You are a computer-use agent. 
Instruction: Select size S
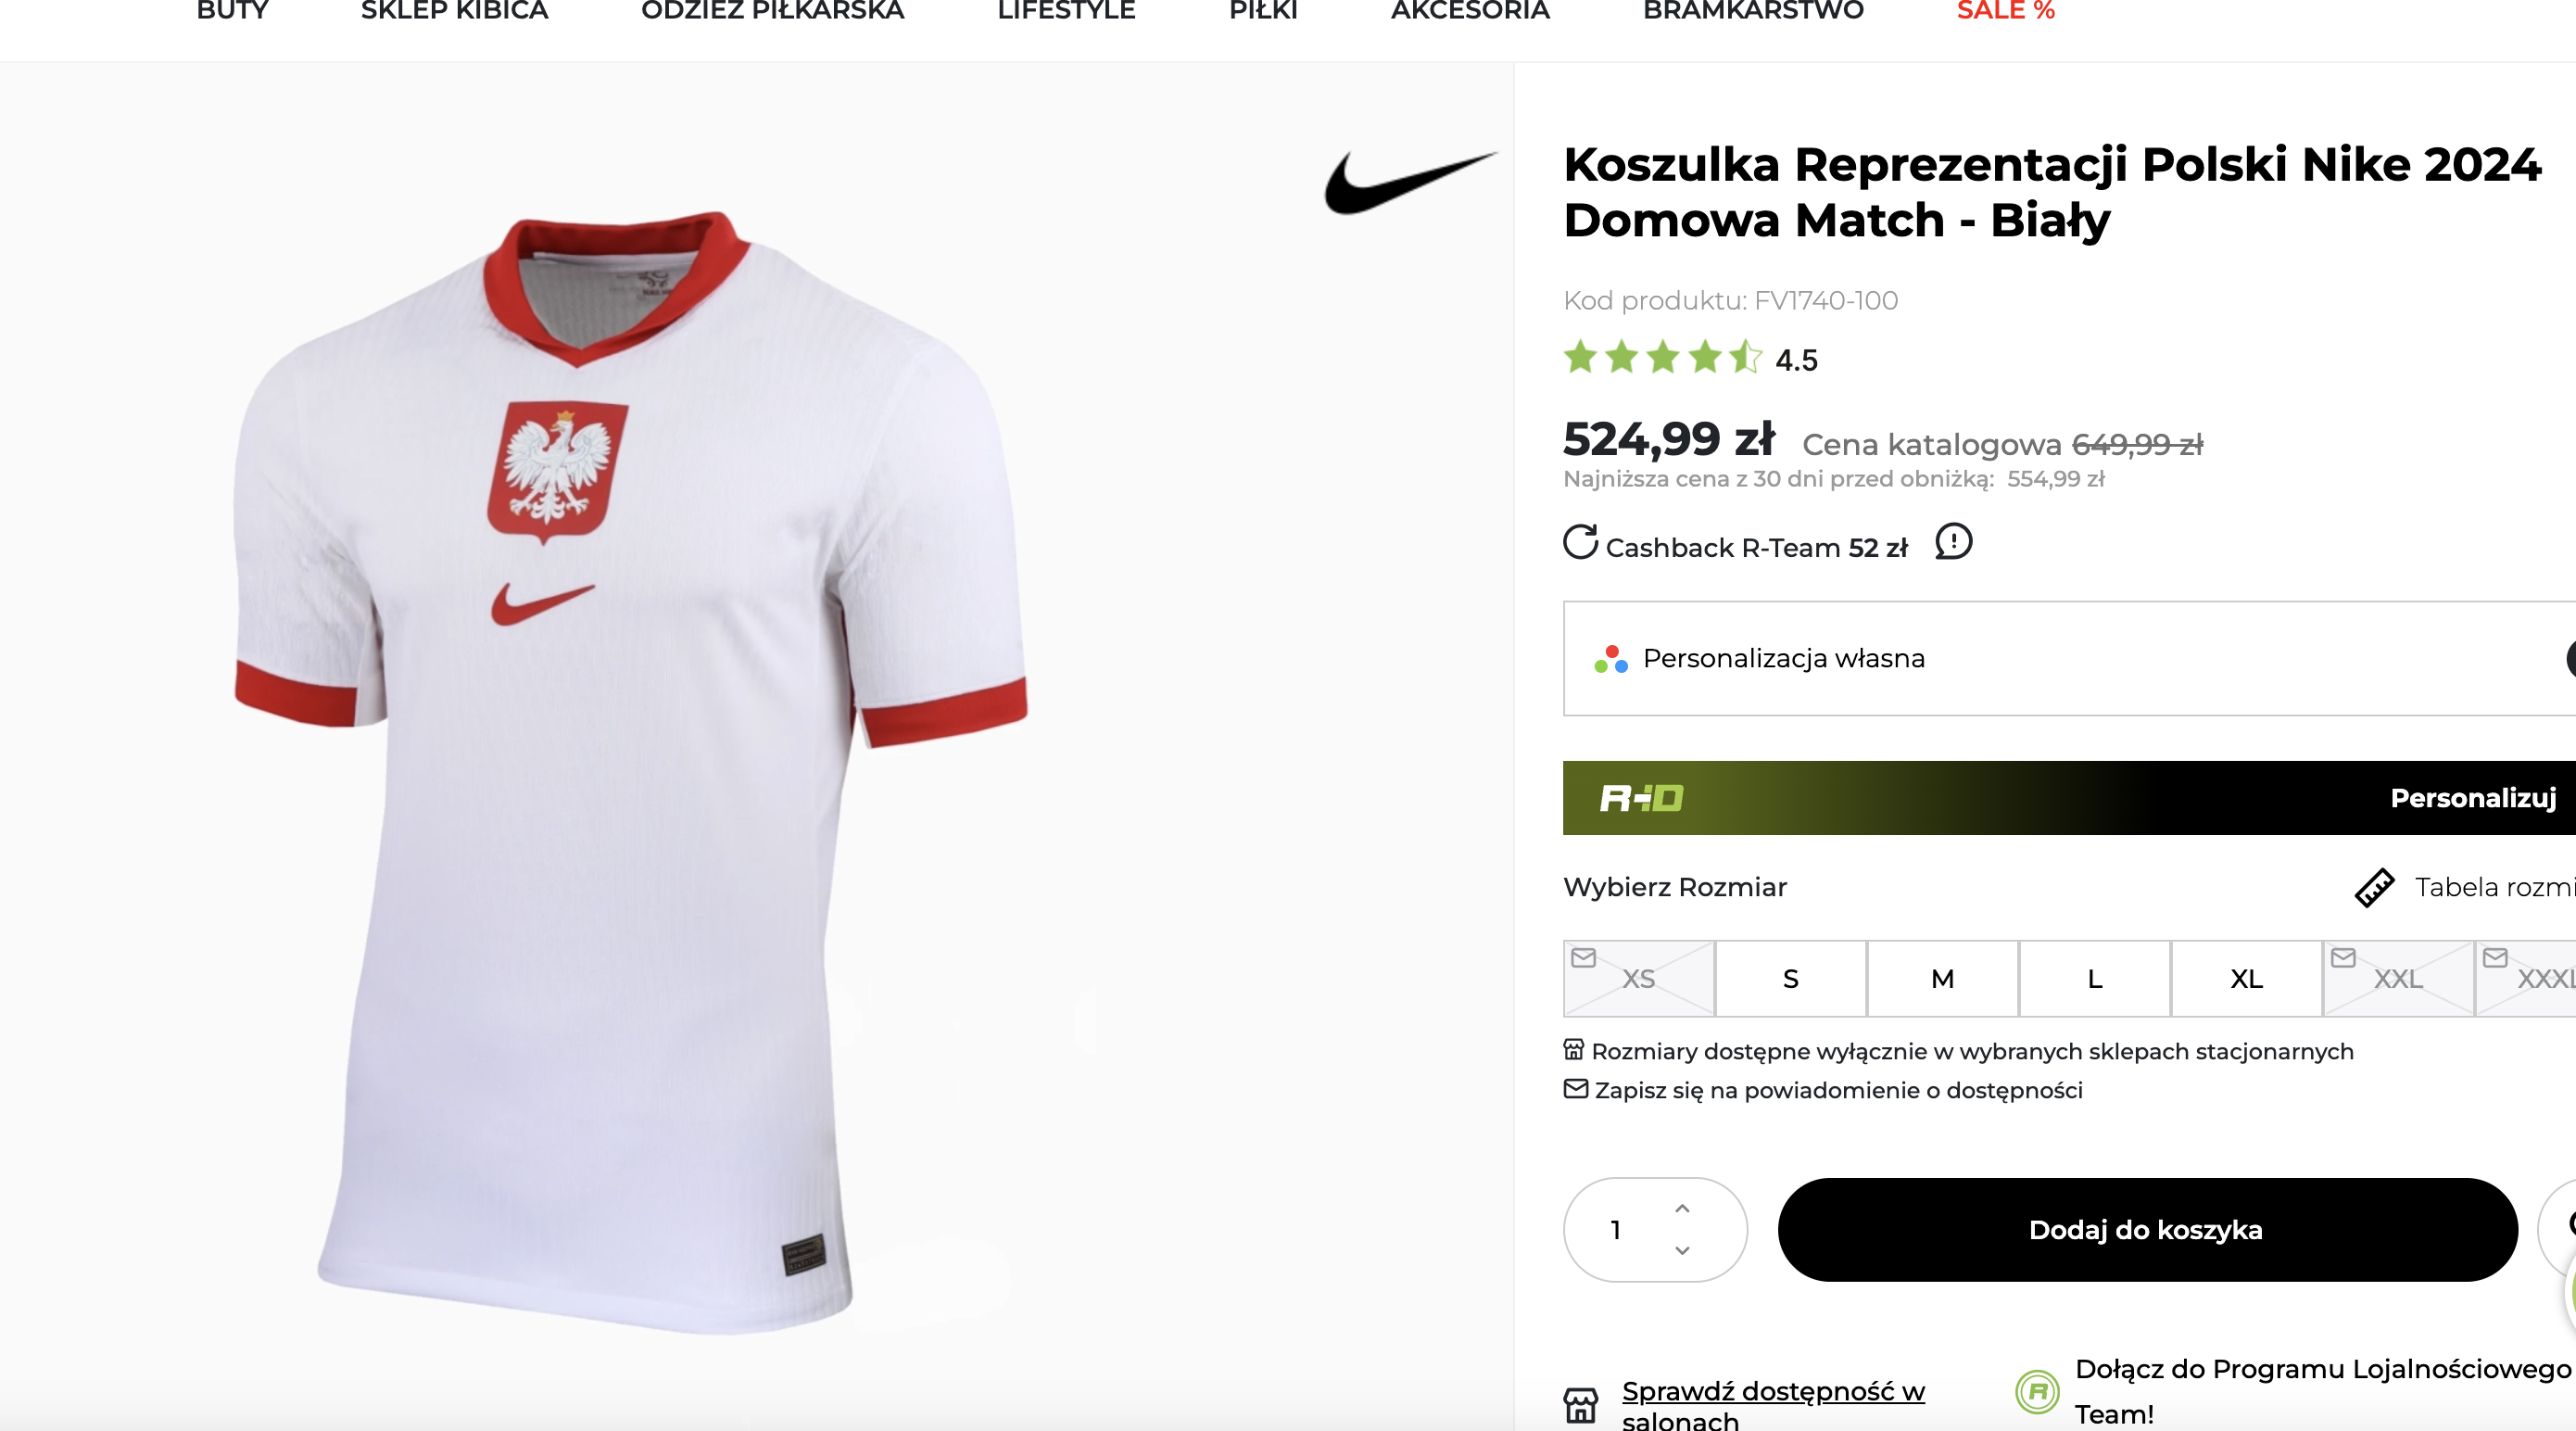point(1790,978)
